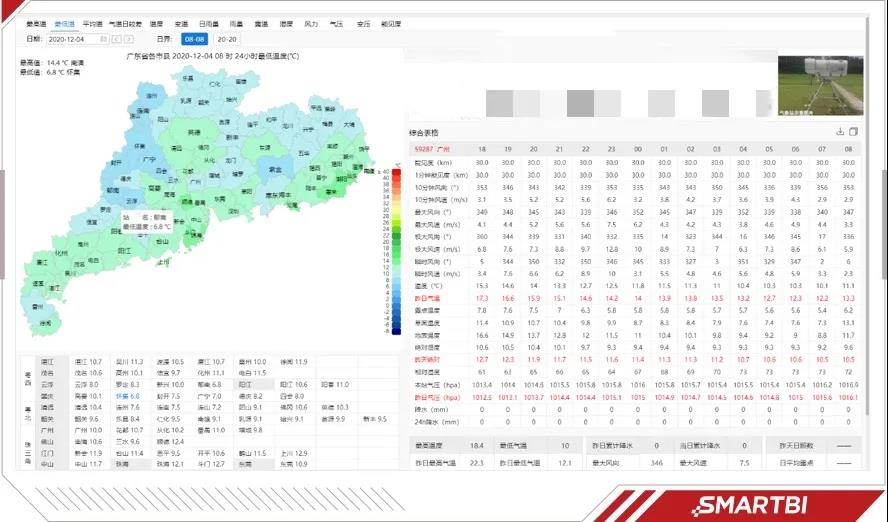Click the 花都 10.7 table cell
The height and width of the screenshot is (522, 888).
[130, 430]
